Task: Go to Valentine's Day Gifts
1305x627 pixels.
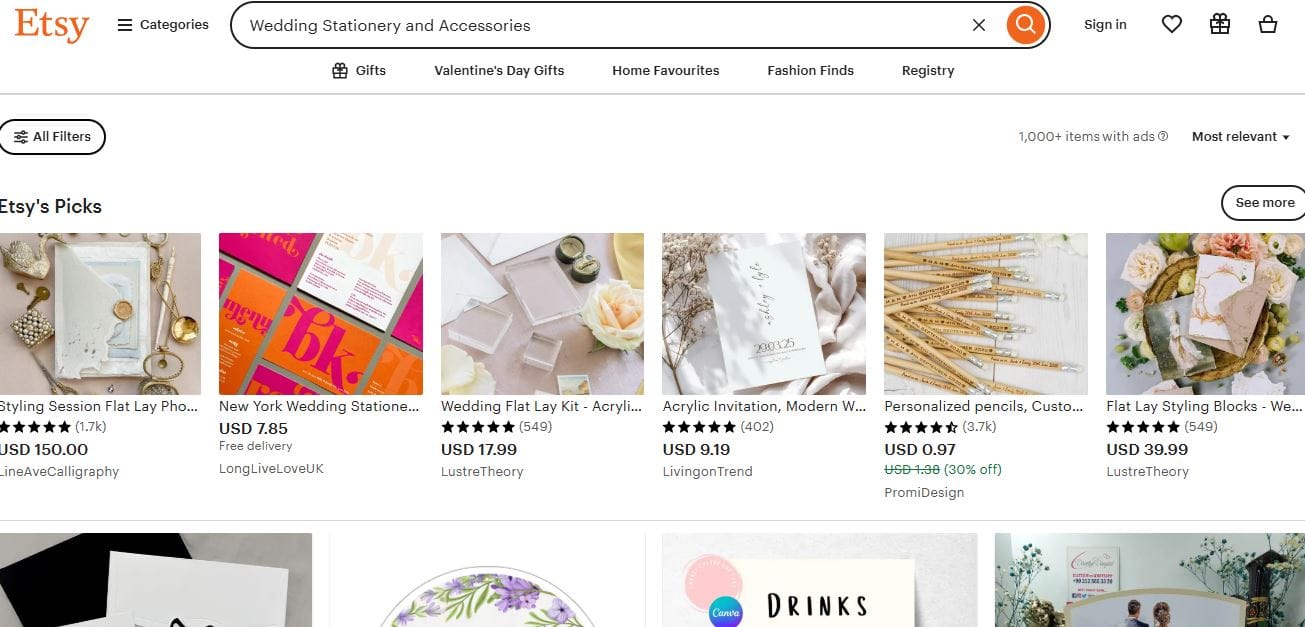Action: (499, 71)
